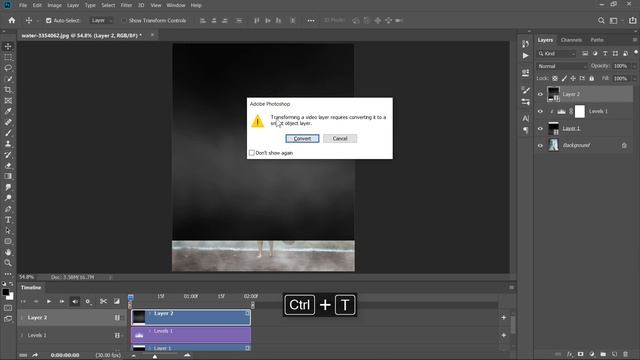Toggle lock transparent pixels icon
Viewport: 640px width, 360px height.
[x=555, y=78]
